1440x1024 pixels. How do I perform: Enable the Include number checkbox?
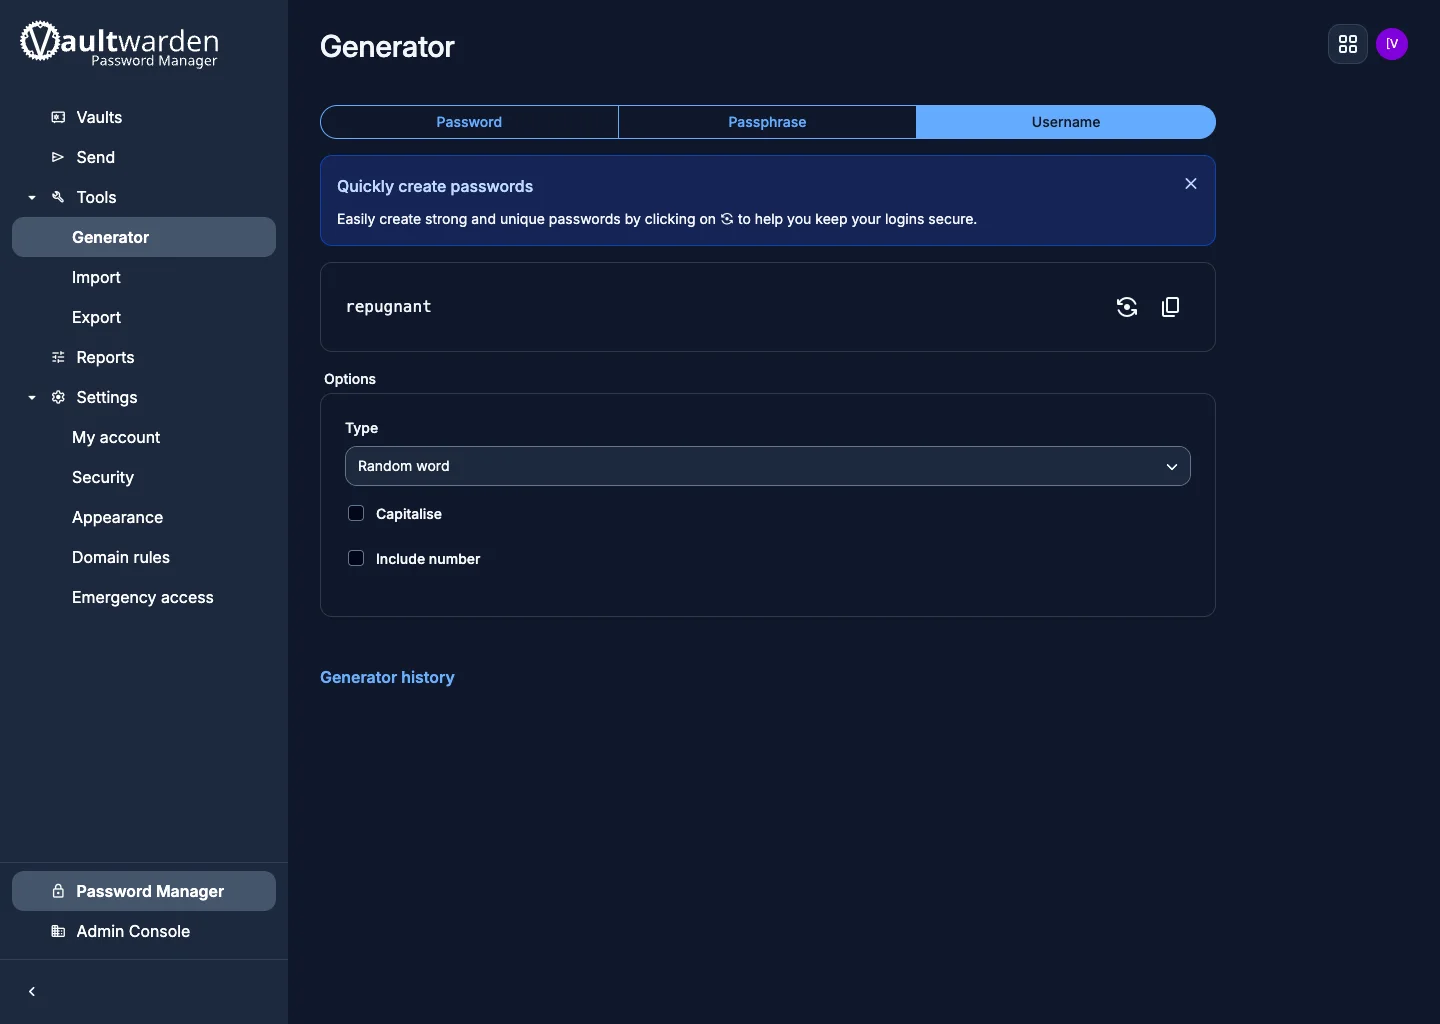pyautogui.click(x=356, y=558)
